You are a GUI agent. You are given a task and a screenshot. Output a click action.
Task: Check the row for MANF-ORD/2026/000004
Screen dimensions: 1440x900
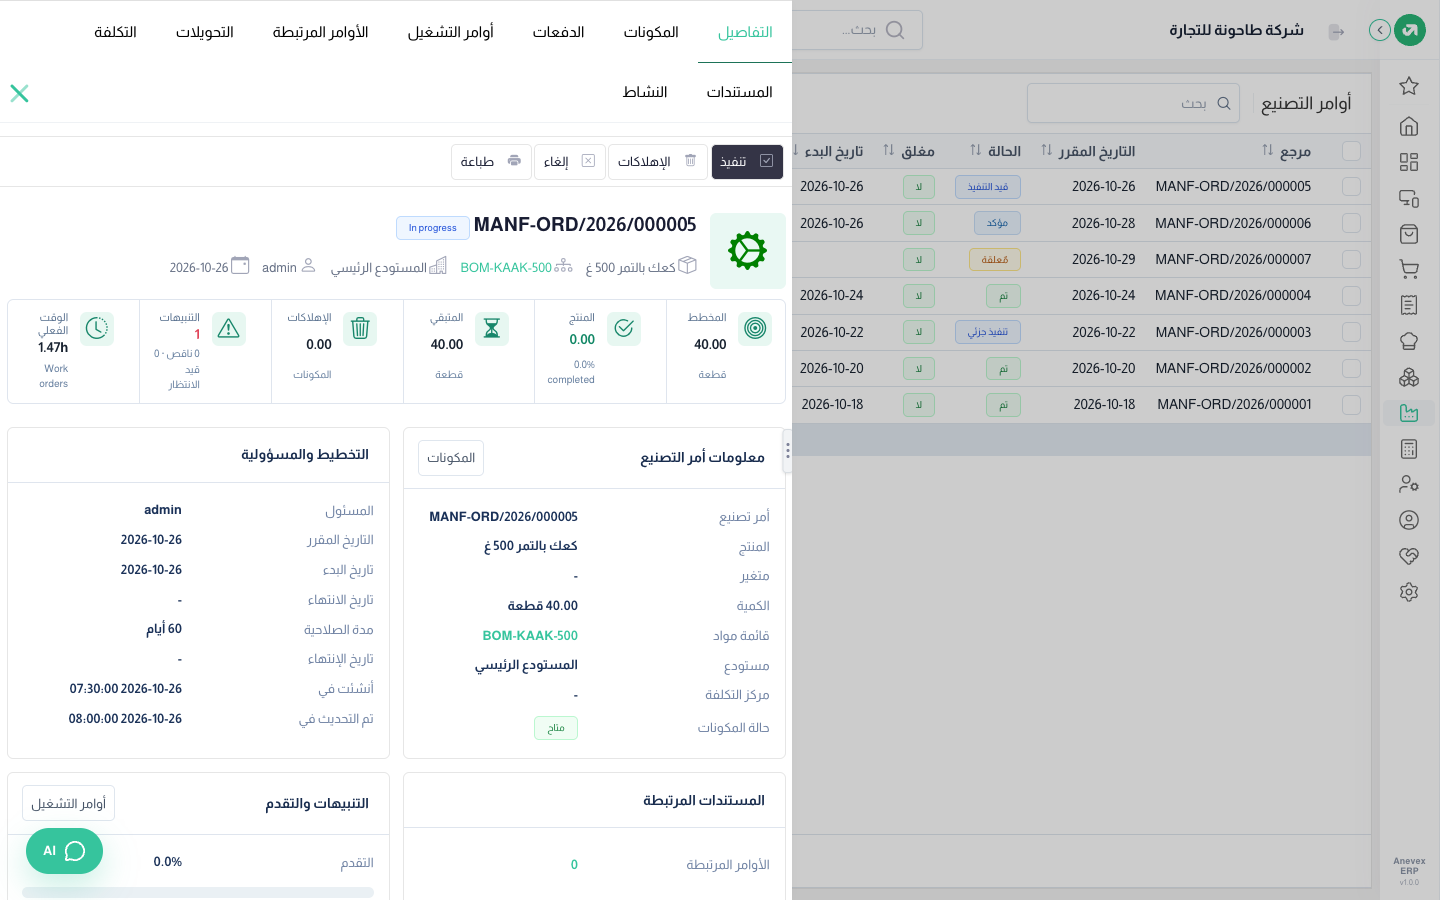click(1351, 296)
